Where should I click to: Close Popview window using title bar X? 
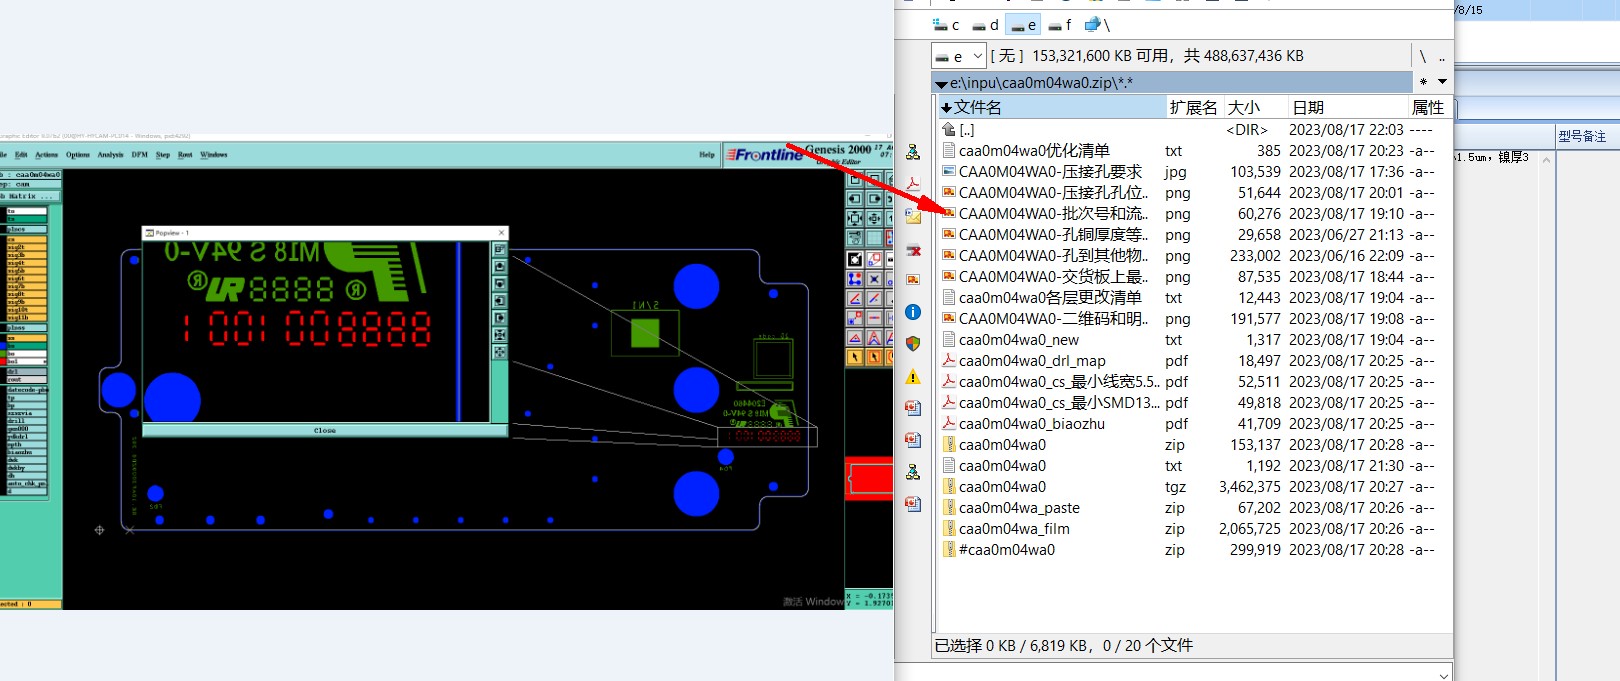[502, 233]
